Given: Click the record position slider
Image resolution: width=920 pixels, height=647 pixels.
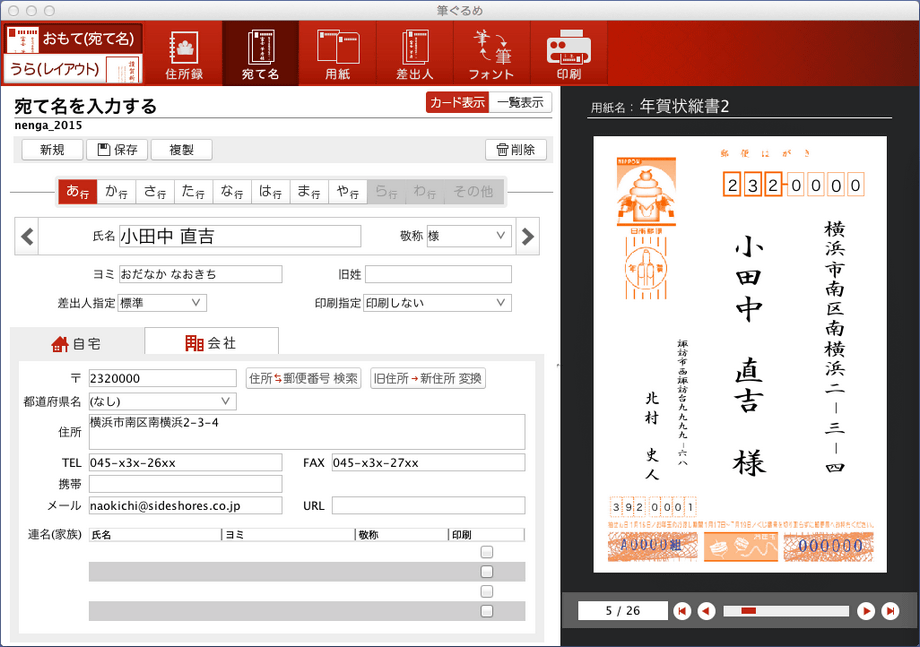Looking at the screenshot, I should coord(786,611).
